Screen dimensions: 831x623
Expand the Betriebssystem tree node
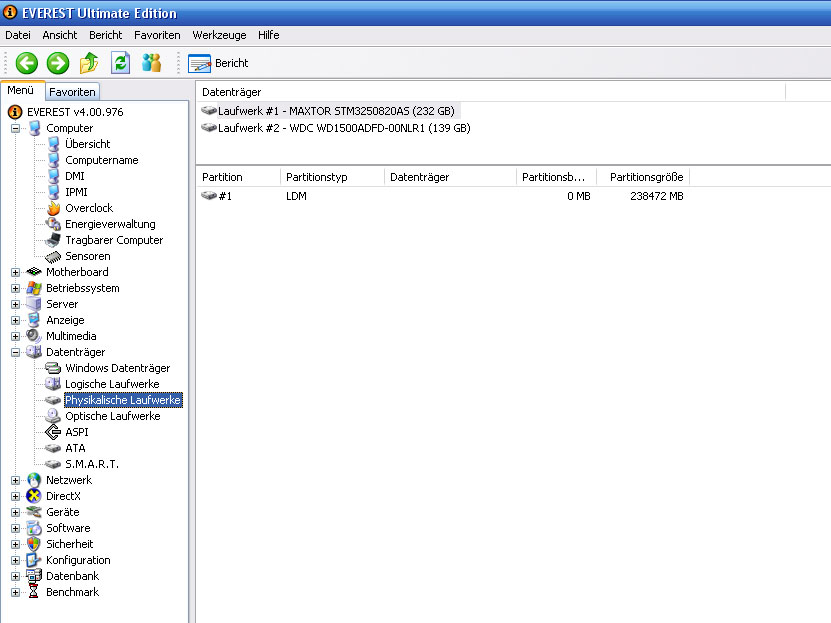pyautogui.click(x=15, y=288)
